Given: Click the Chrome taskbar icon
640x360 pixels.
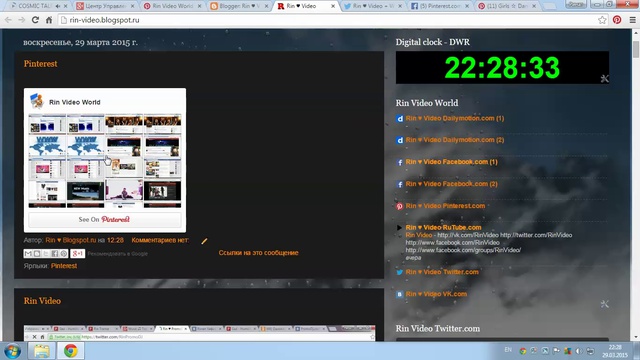Looking at the screenshot, I should (71, 351).
